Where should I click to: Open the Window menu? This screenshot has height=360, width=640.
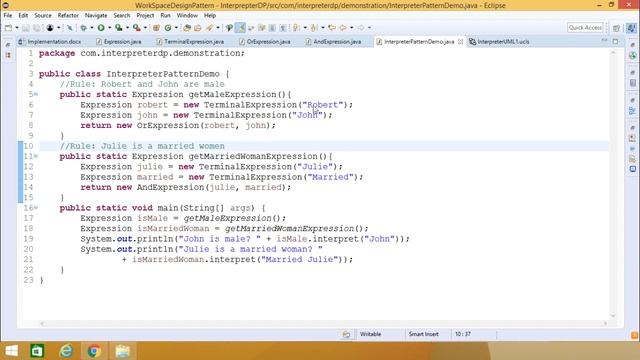pos(187,16)
